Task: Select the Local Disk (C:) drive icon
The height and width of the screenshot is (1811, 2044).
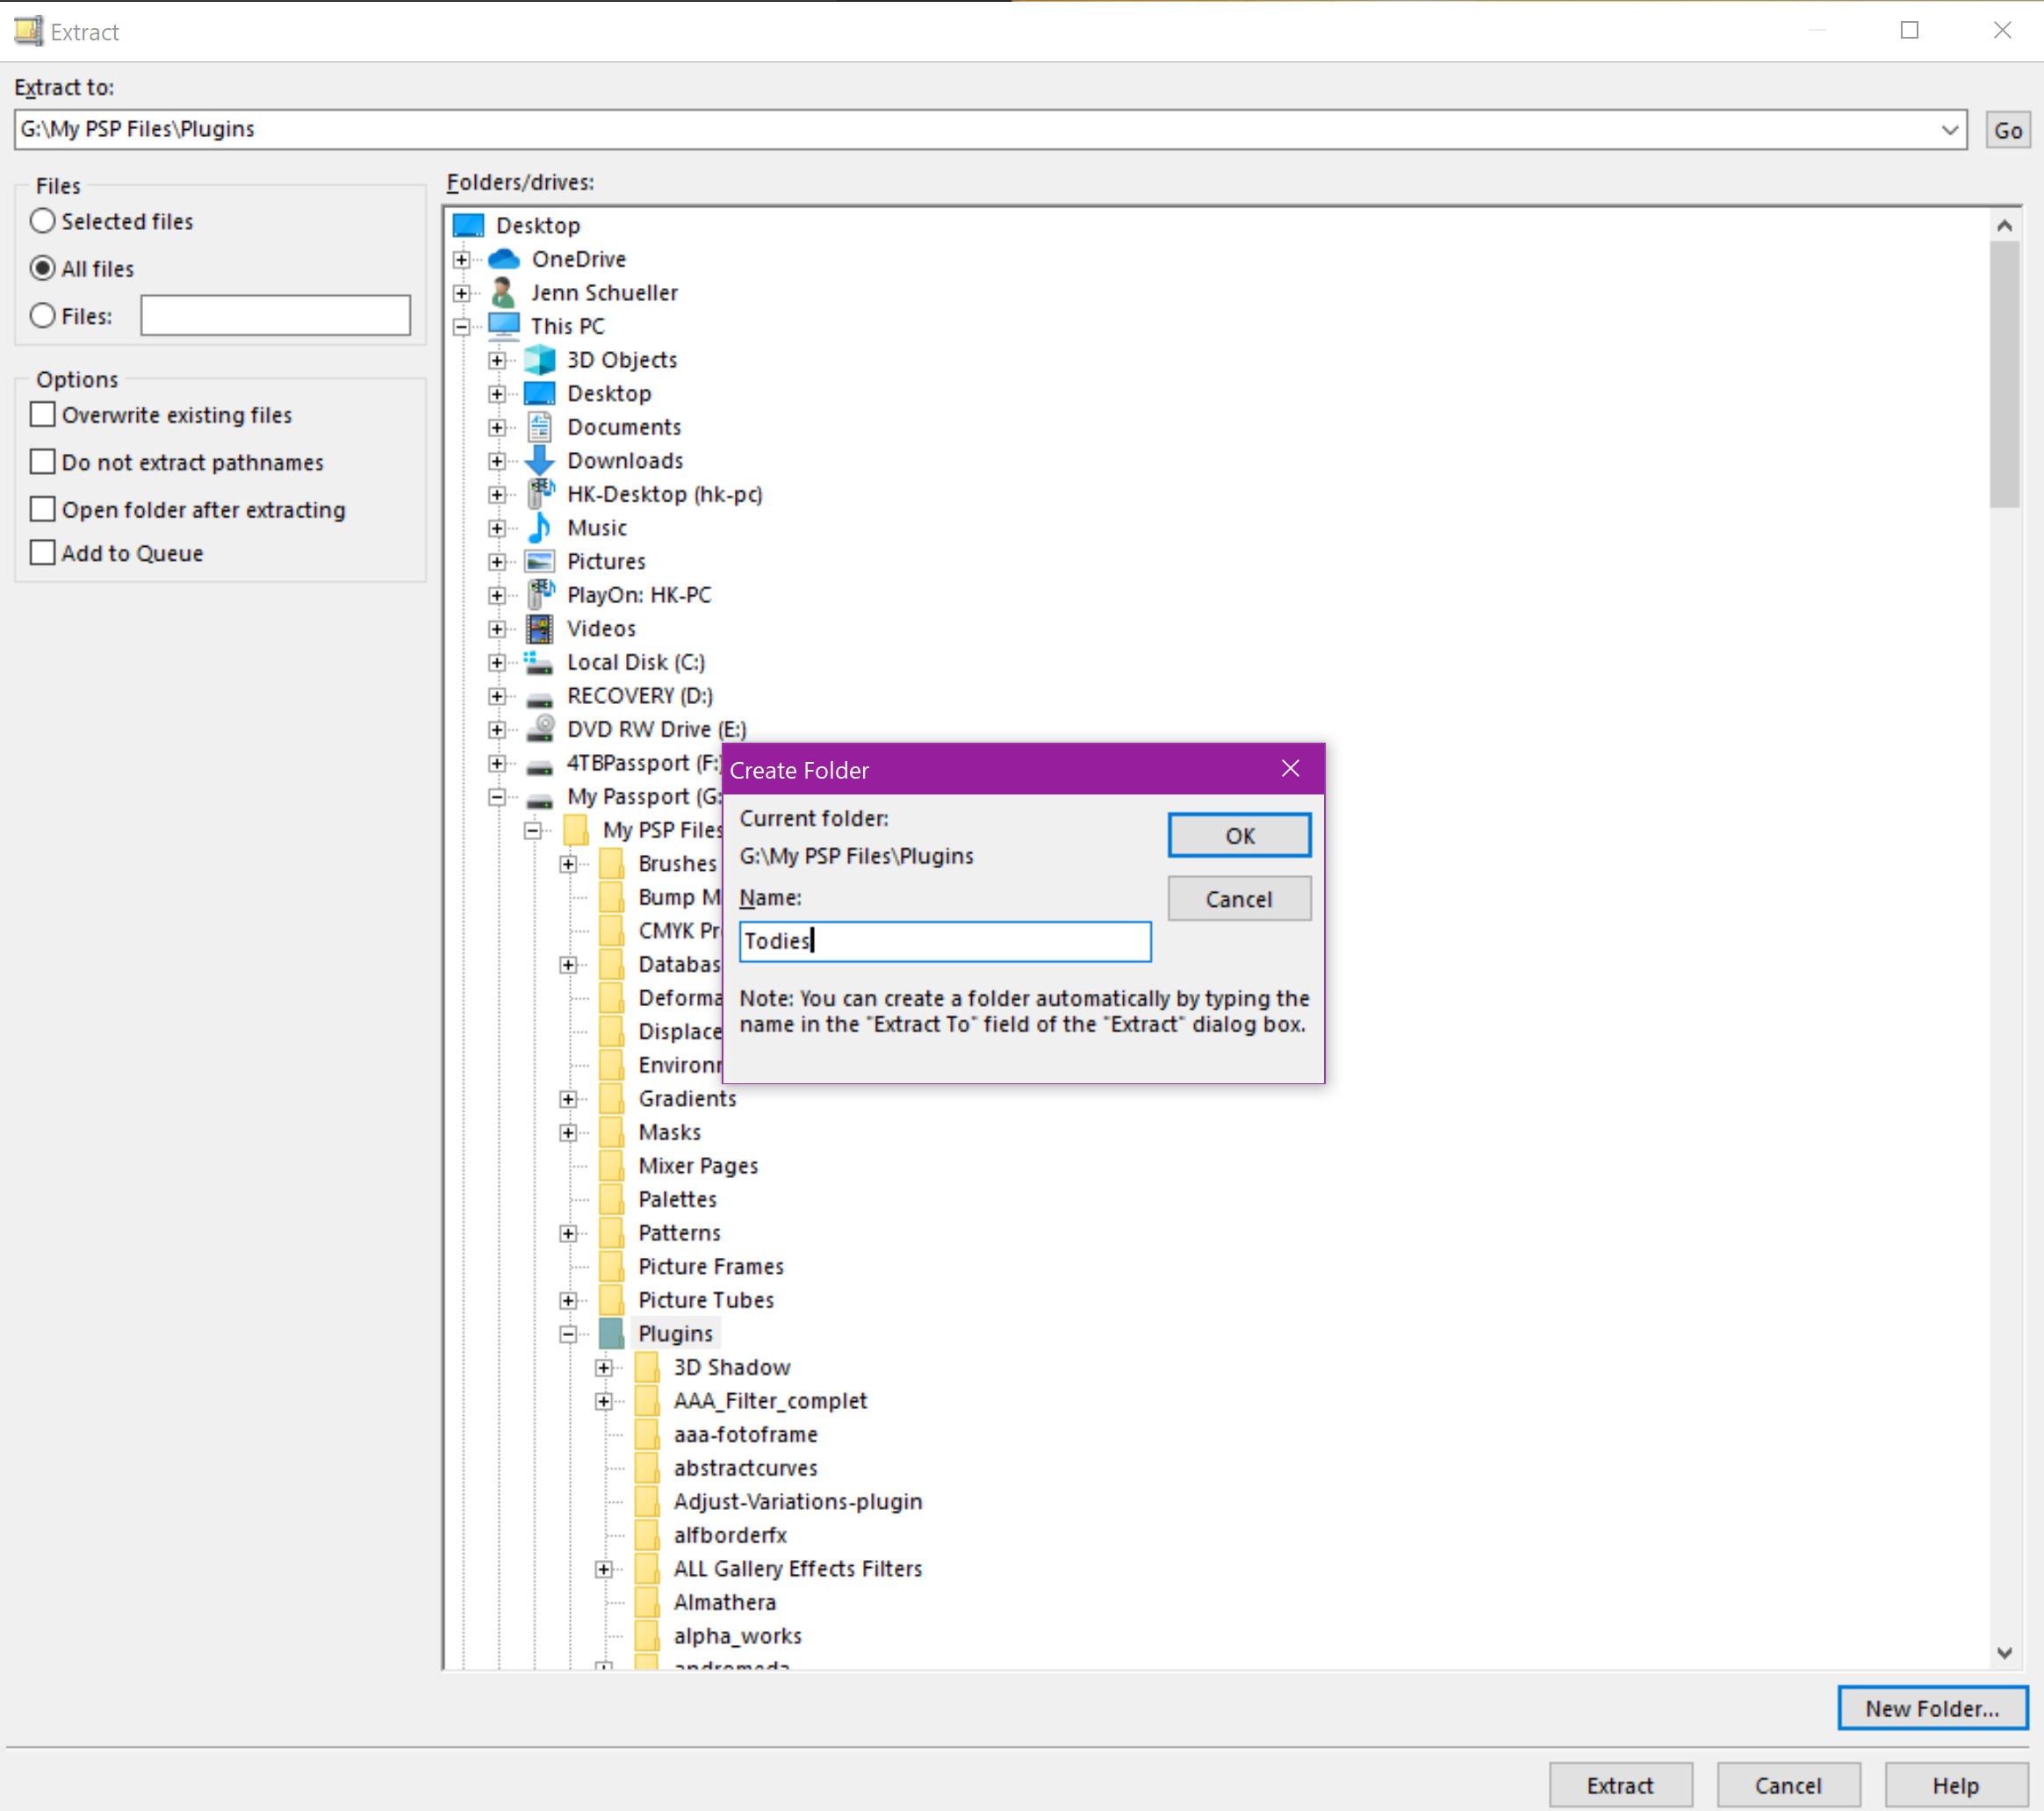Action: click(540, 662)
